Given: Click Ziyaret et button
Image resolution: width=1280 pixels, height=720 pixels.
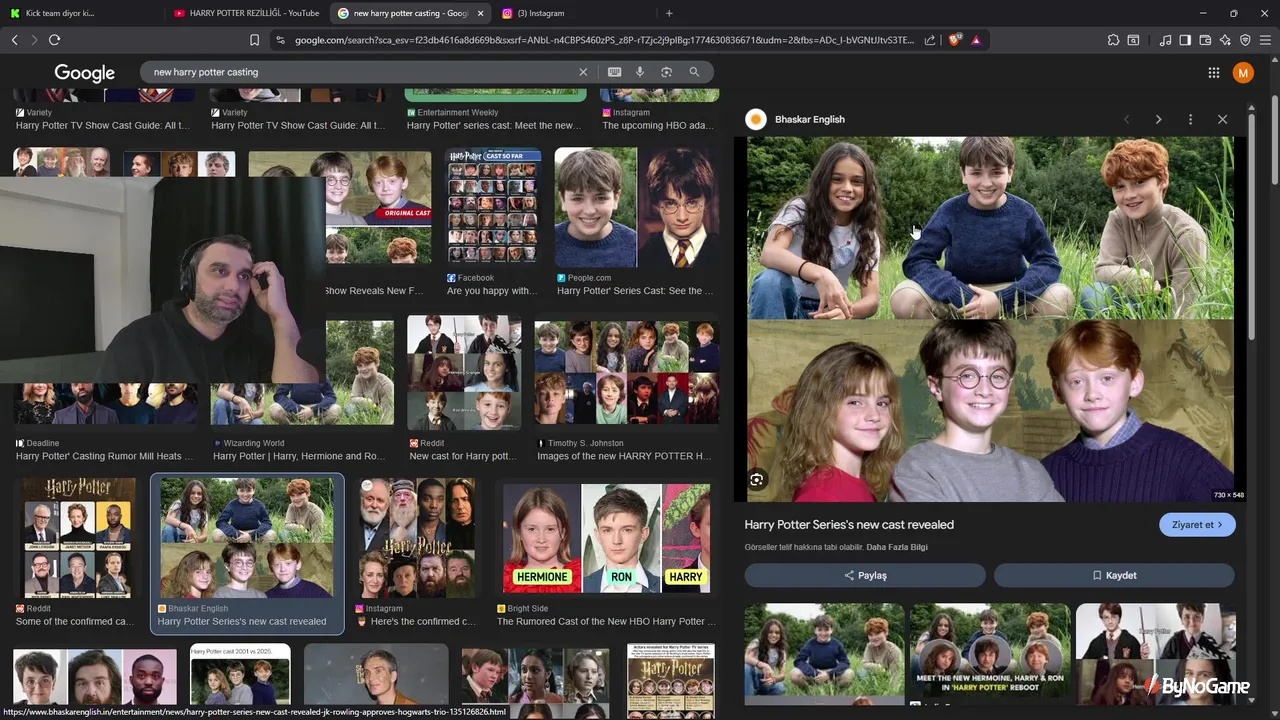Looking at the screenshot, I should coord(1197,525).
